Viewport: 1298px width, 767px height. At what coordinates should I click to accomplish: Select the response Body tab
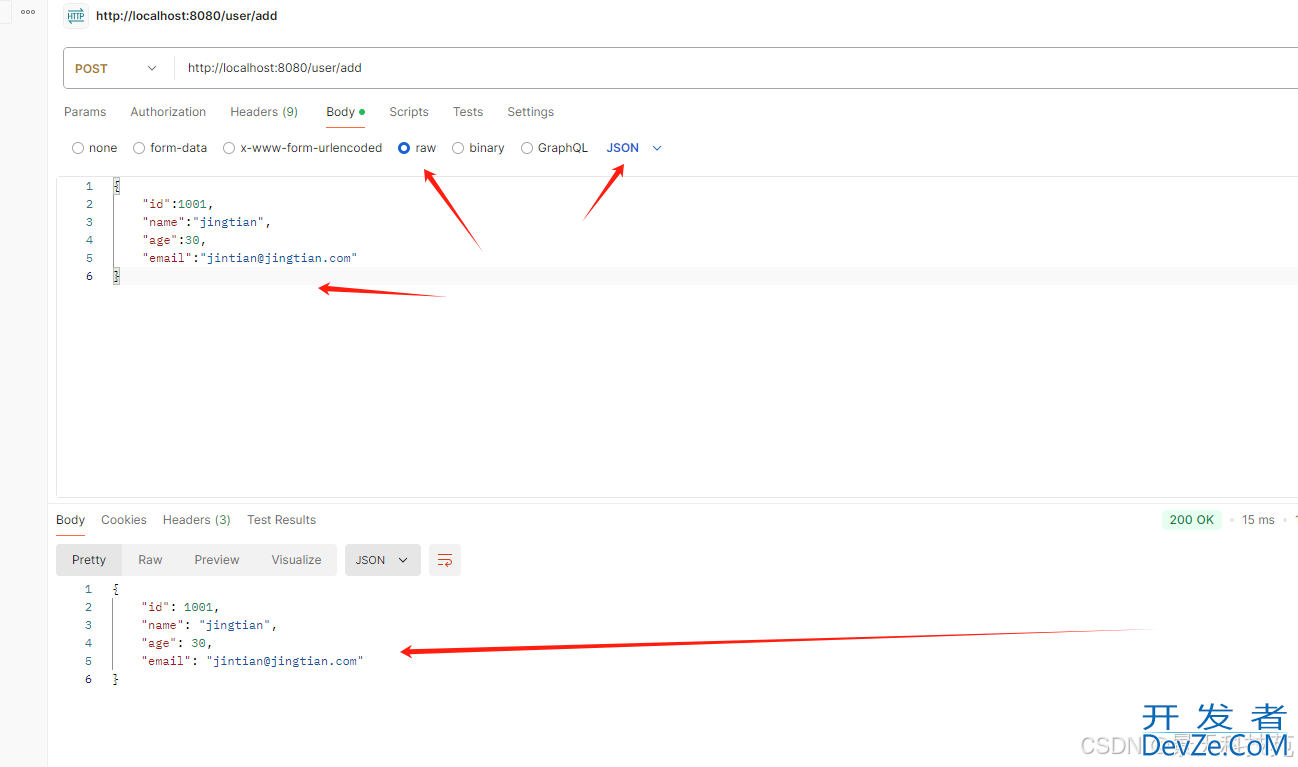[70, 520]
